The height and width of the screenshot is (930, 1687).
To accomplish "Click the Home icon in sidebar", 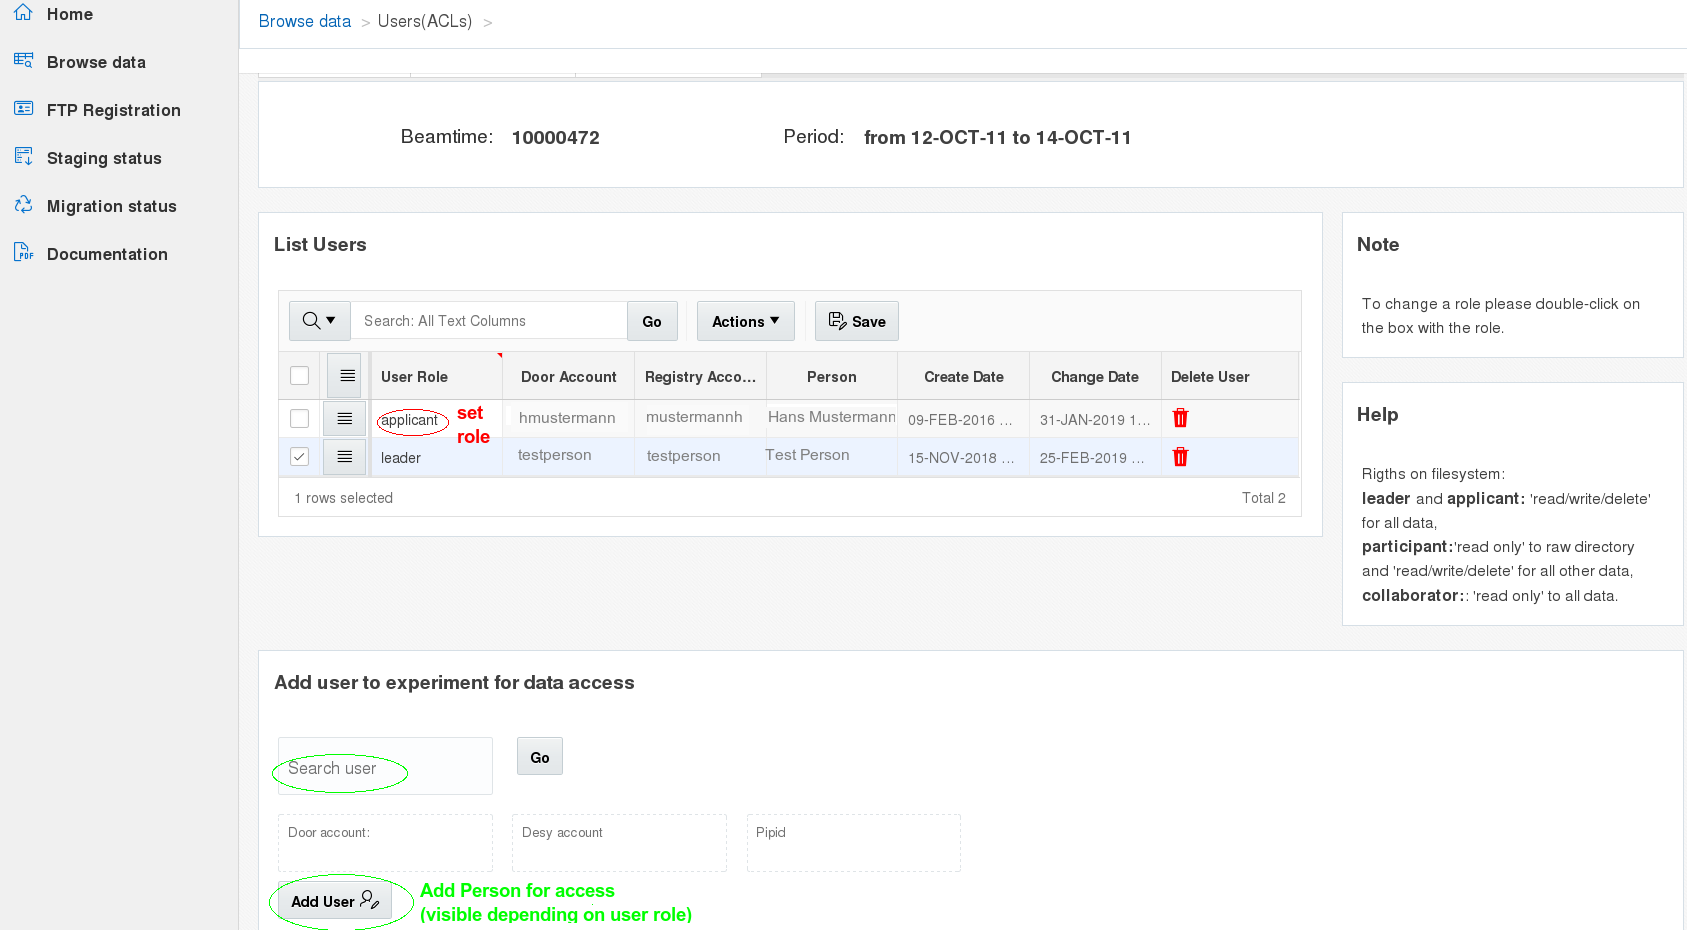I will click(x=23, y=13).
